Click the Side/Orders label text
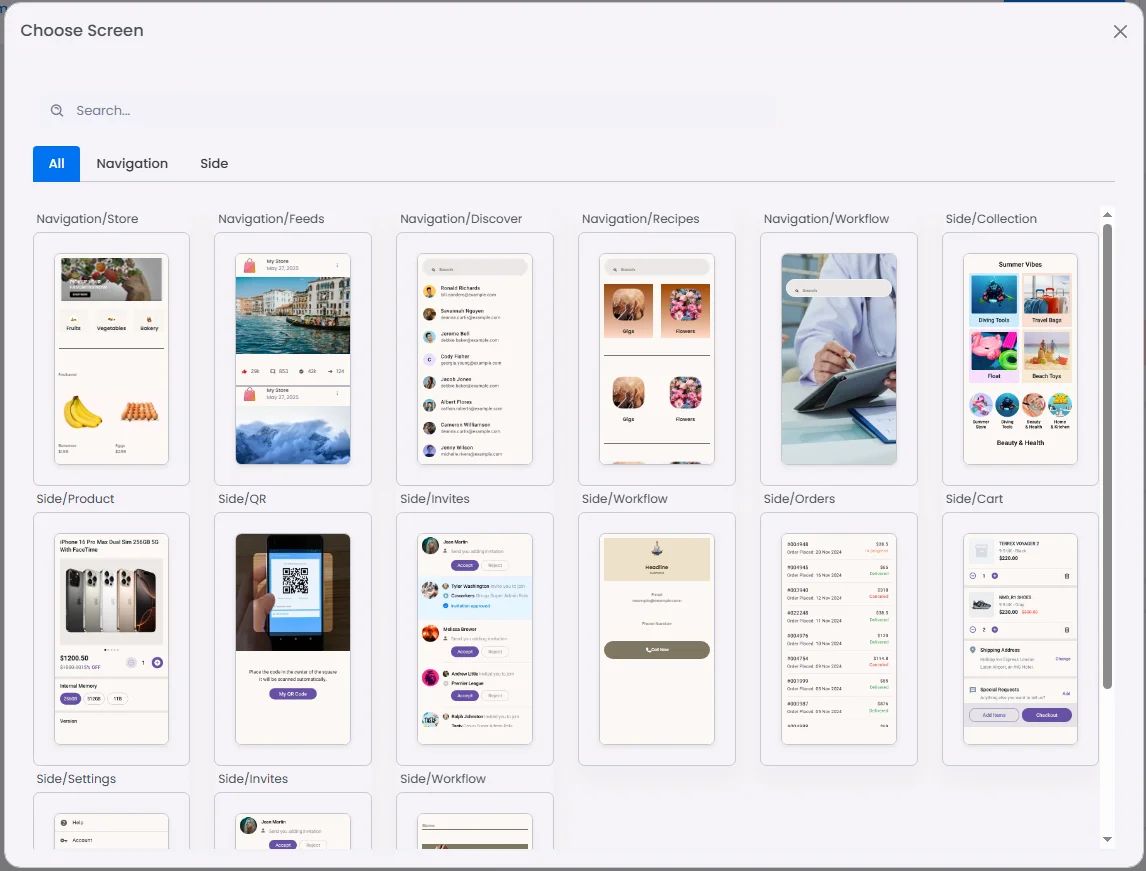The height and width of the screenshot is (871, 1146). click(799, 498)
